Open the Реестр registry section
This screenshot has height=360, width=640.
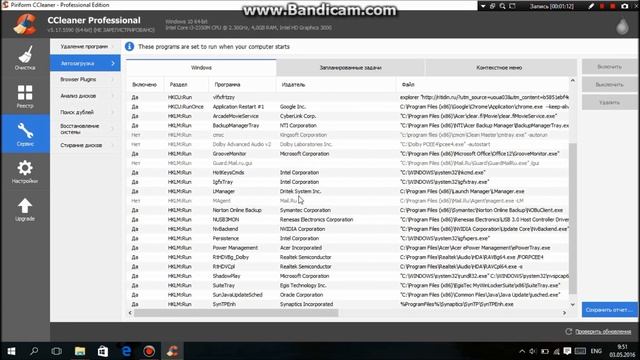pyautogui.click(x=25, y=96)
